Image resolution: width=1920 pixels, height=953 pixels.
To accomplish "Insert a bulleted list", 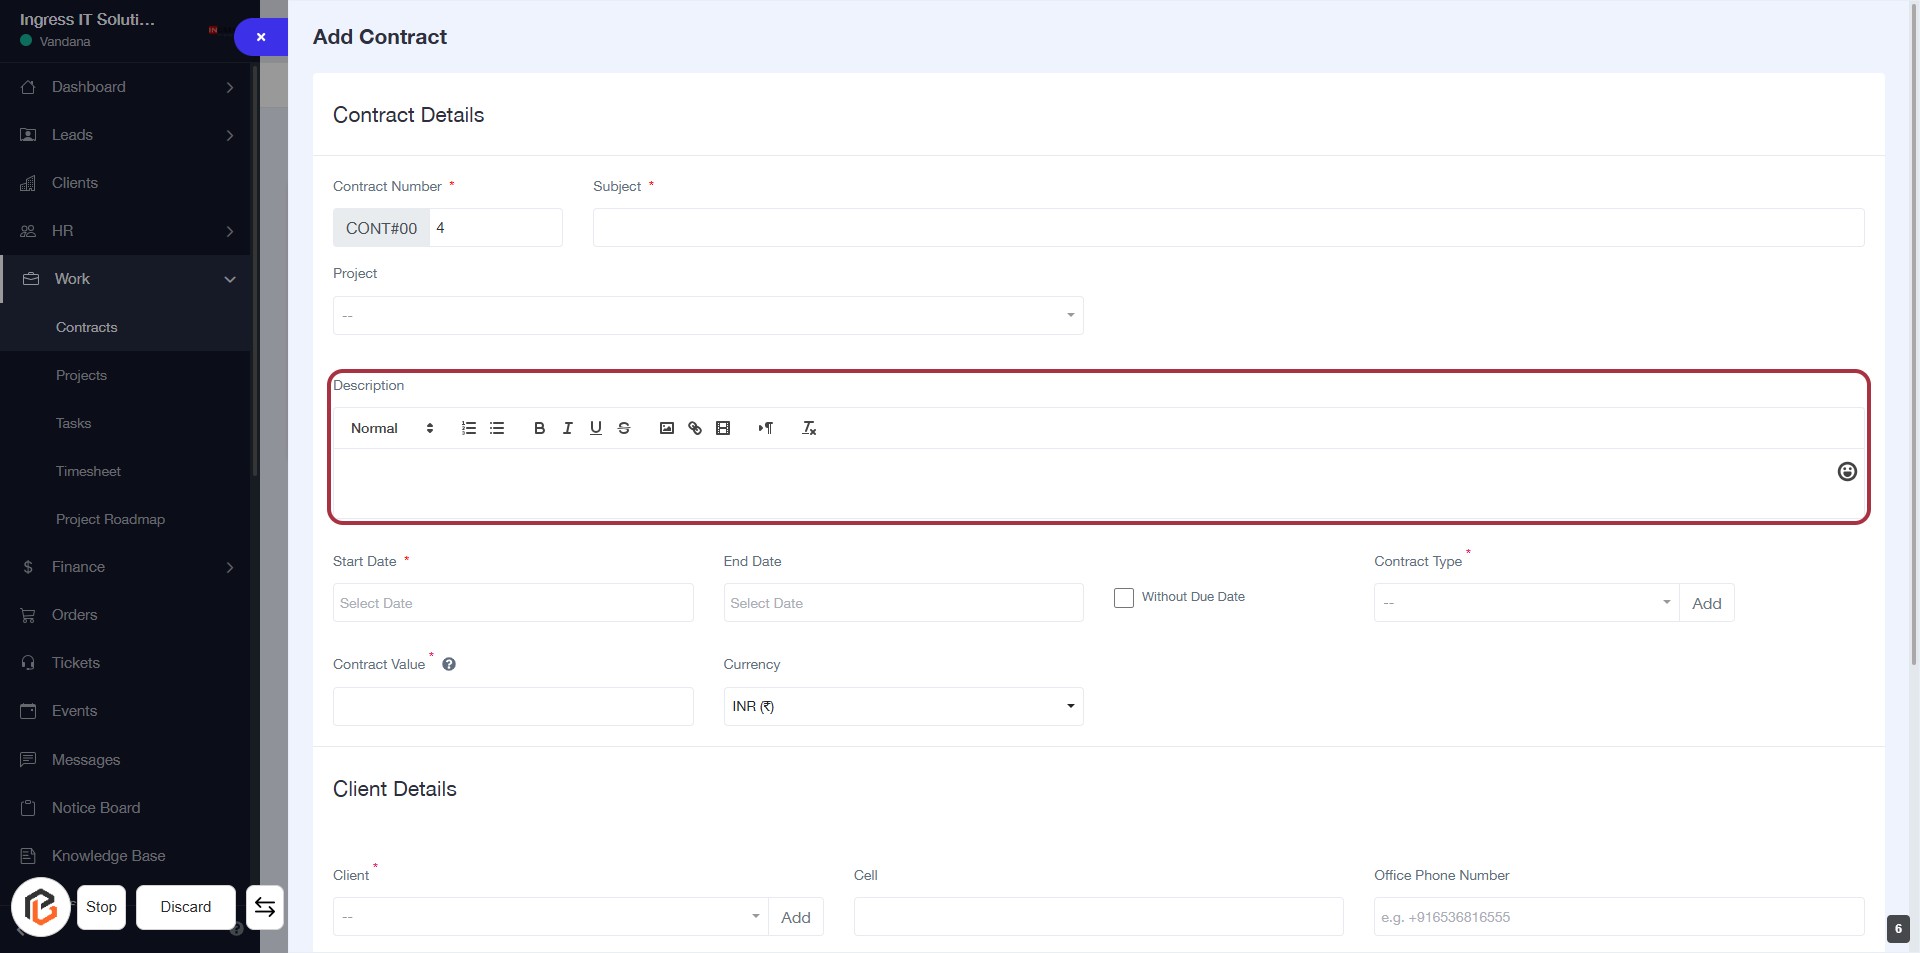I will coord(497,428).
